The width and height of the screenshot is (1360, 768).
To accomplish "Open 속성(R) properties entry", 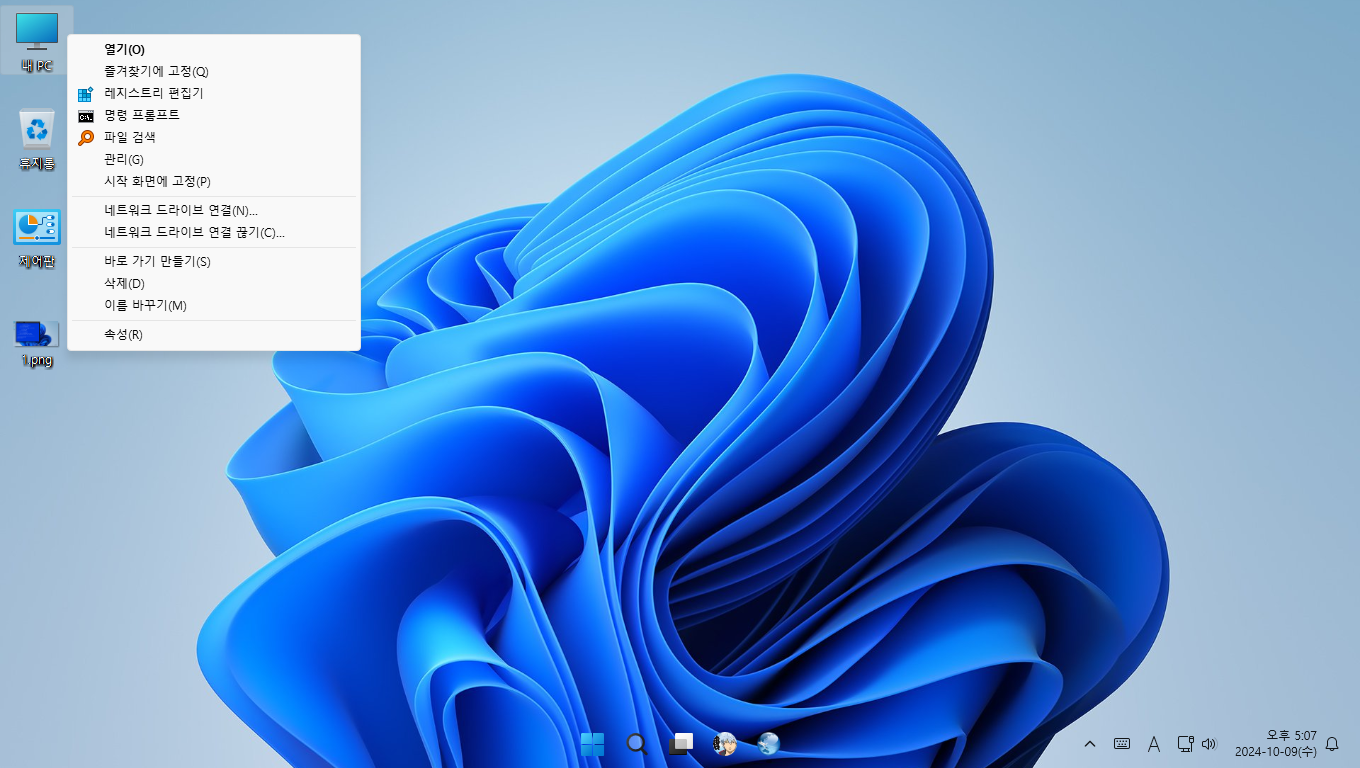I will point(214,334).
